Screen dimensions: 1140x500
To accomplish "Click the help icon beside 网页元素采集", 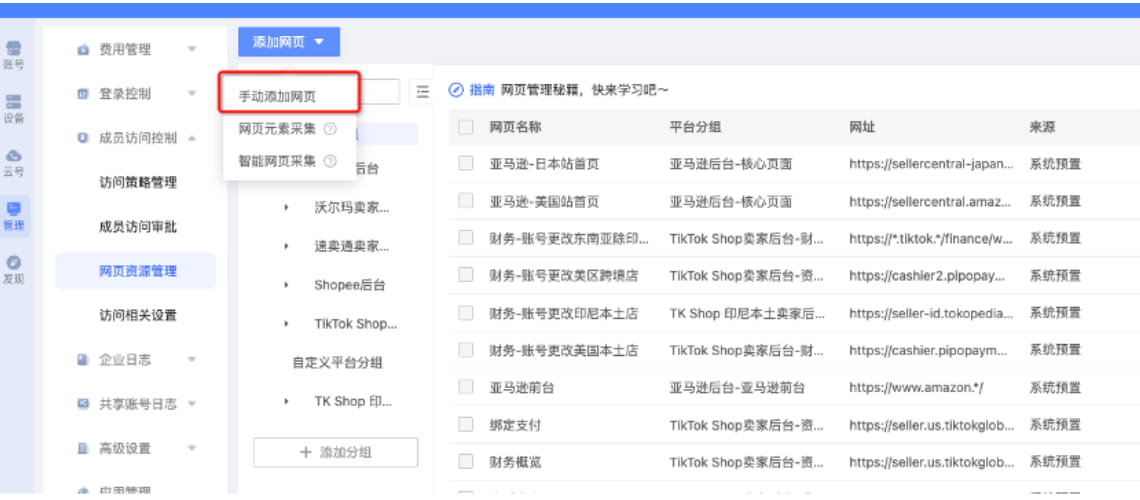I will (330, 129).
